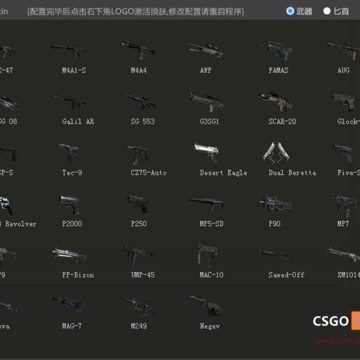The image size is (360, 360).
Task: Pick the AWP sniper rifle icon
Action: 206,50
